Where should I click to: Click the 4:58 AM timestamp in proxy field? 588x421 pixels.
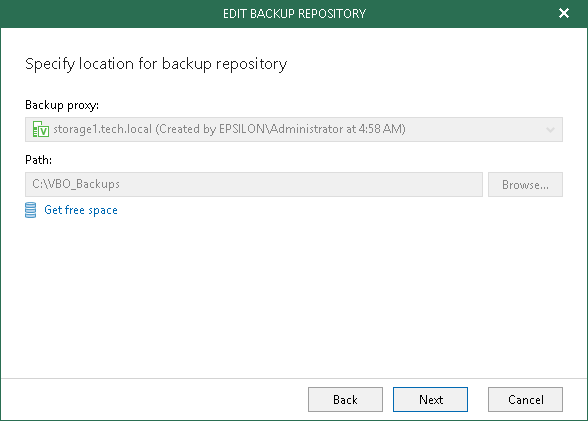380,129
